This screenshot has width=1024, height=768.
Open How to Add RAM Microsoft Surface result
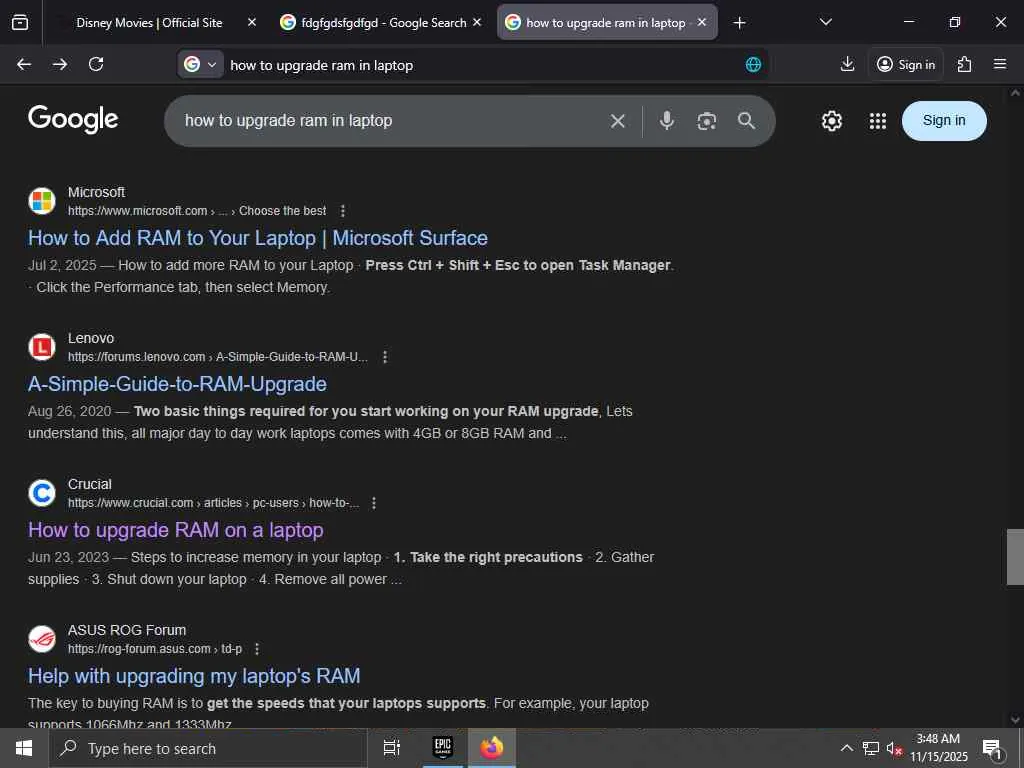(258, 238)
